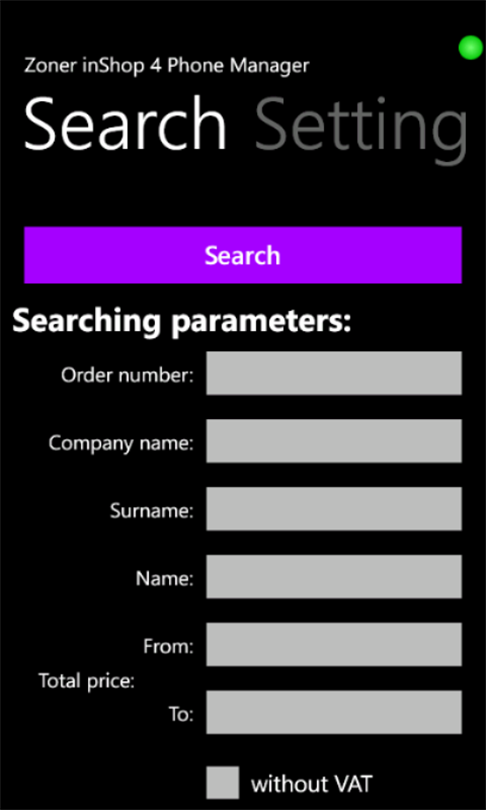Click the 'Surname:' label

(152, 511)
